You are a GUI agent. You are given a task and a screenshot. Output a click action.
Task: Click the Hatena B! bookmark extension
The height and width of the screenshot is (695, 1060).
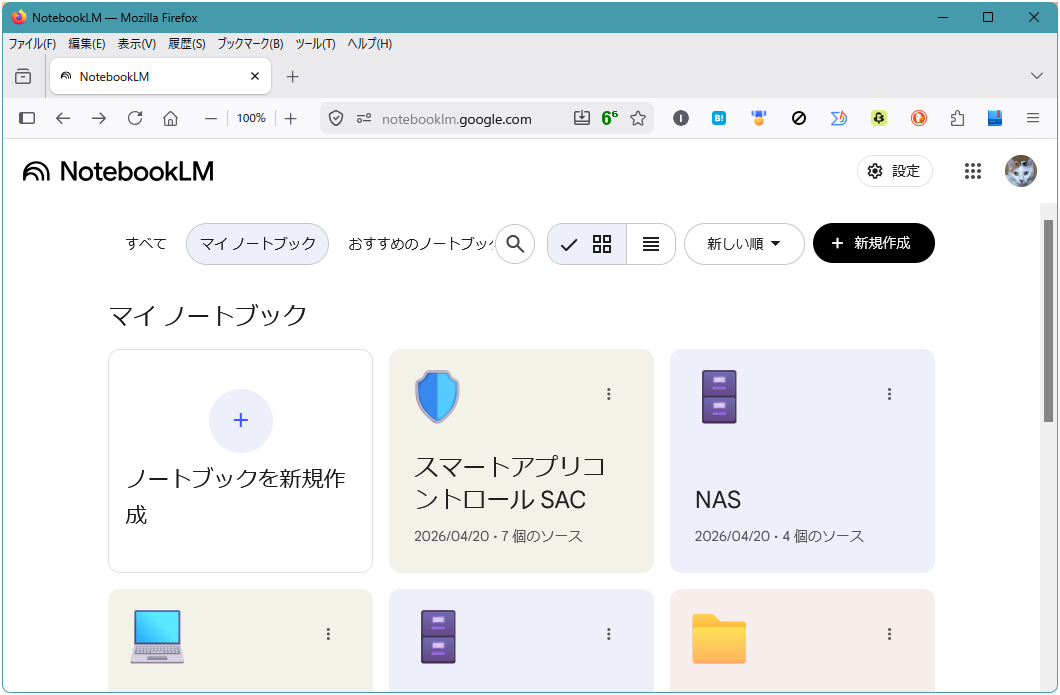point(719,118)
